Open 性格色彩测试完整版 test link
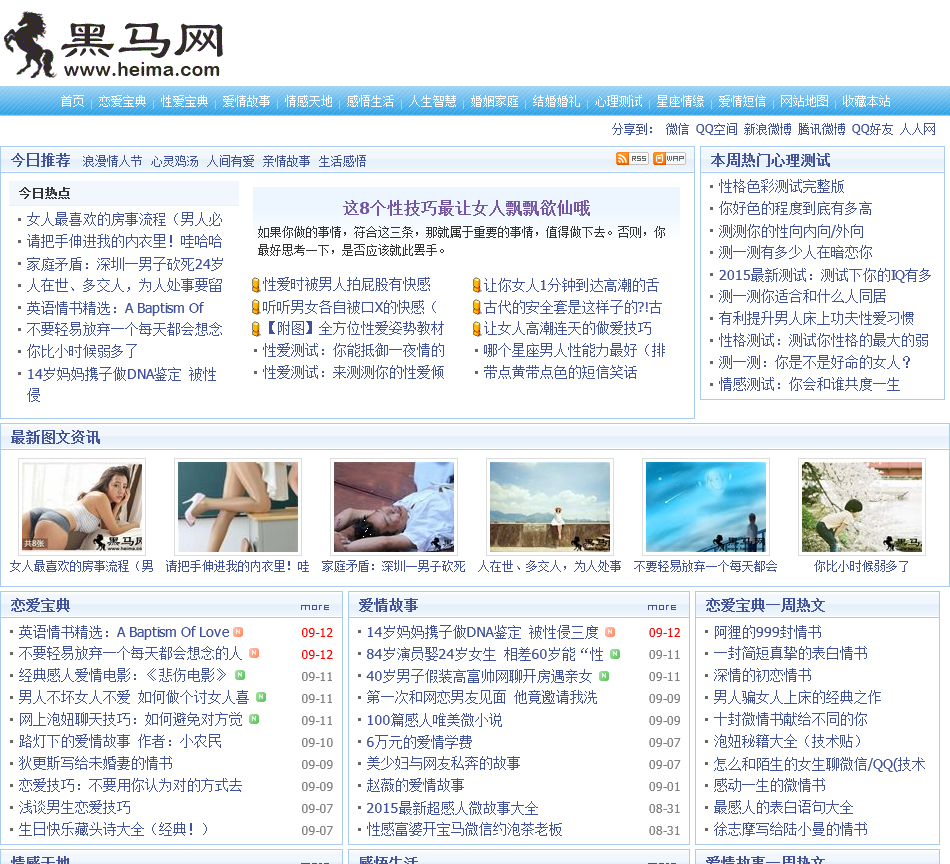 click(x=782, y=187)
